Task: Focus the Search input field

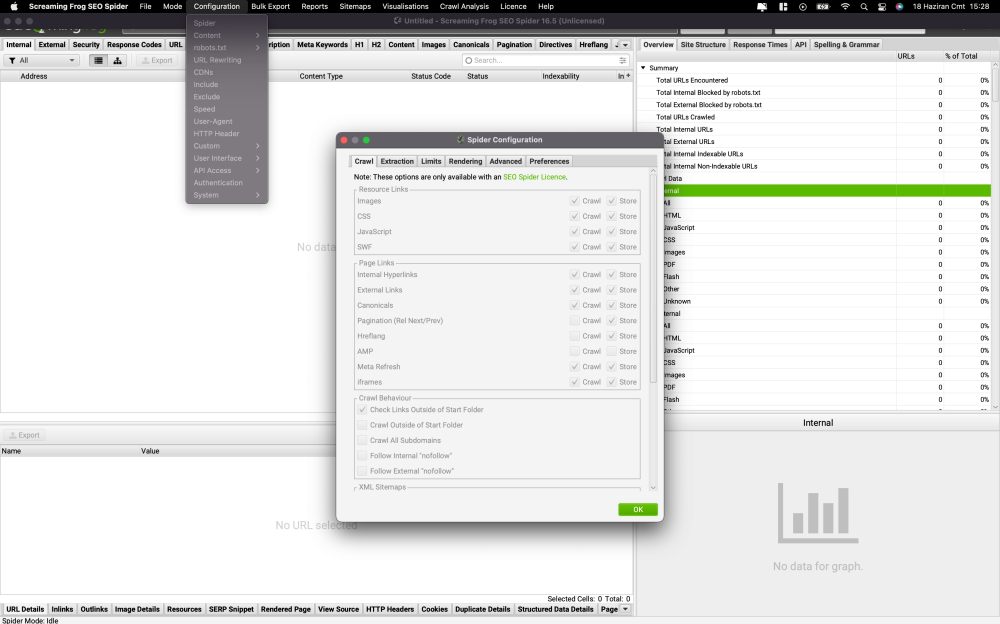Action: tap(544, 61)
